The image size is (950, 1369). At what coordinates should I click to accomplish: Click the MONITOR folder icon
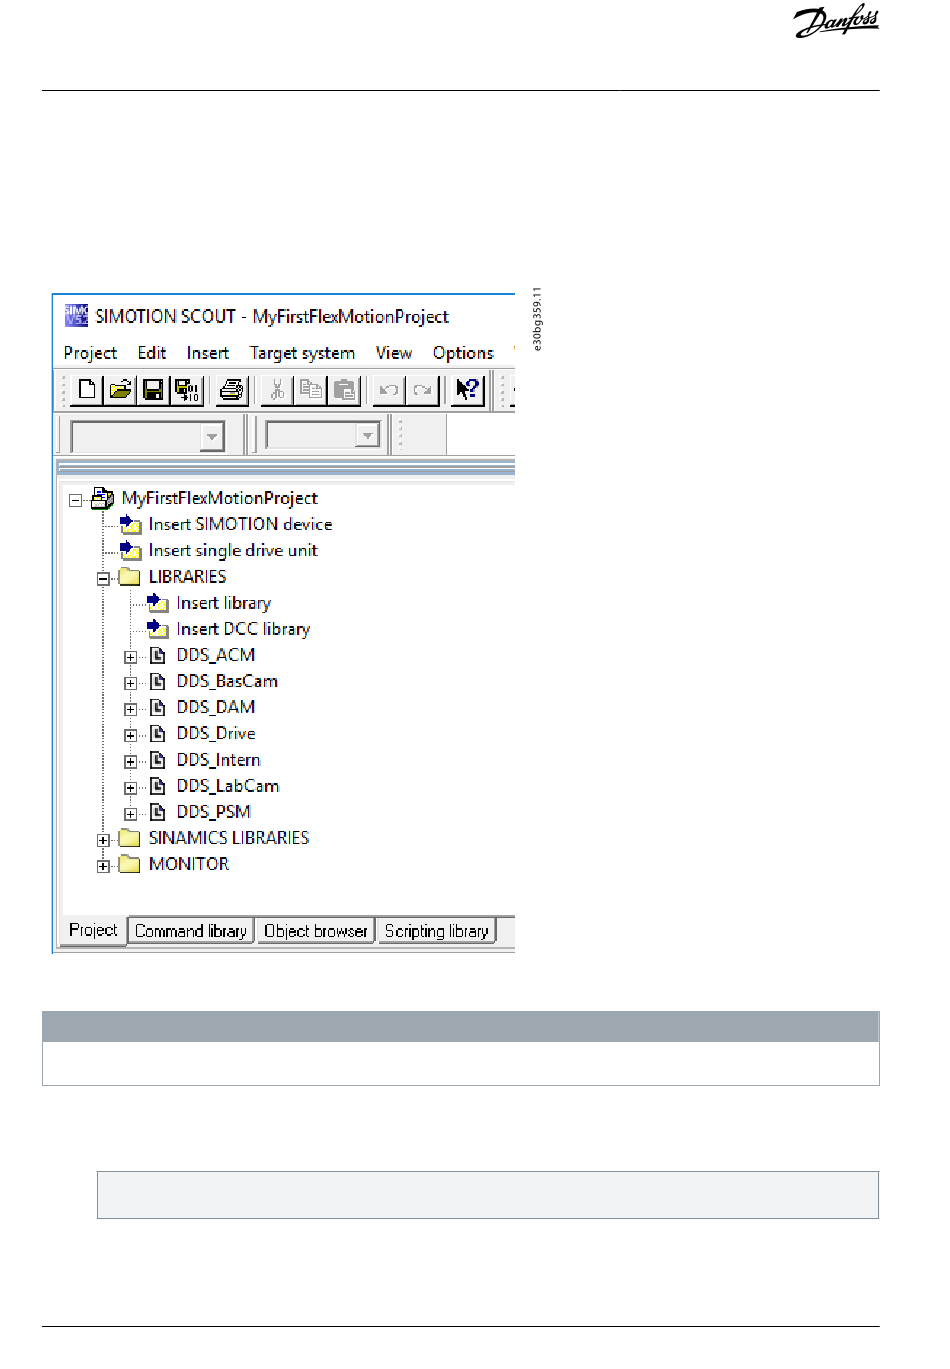(x=130, y=863)
